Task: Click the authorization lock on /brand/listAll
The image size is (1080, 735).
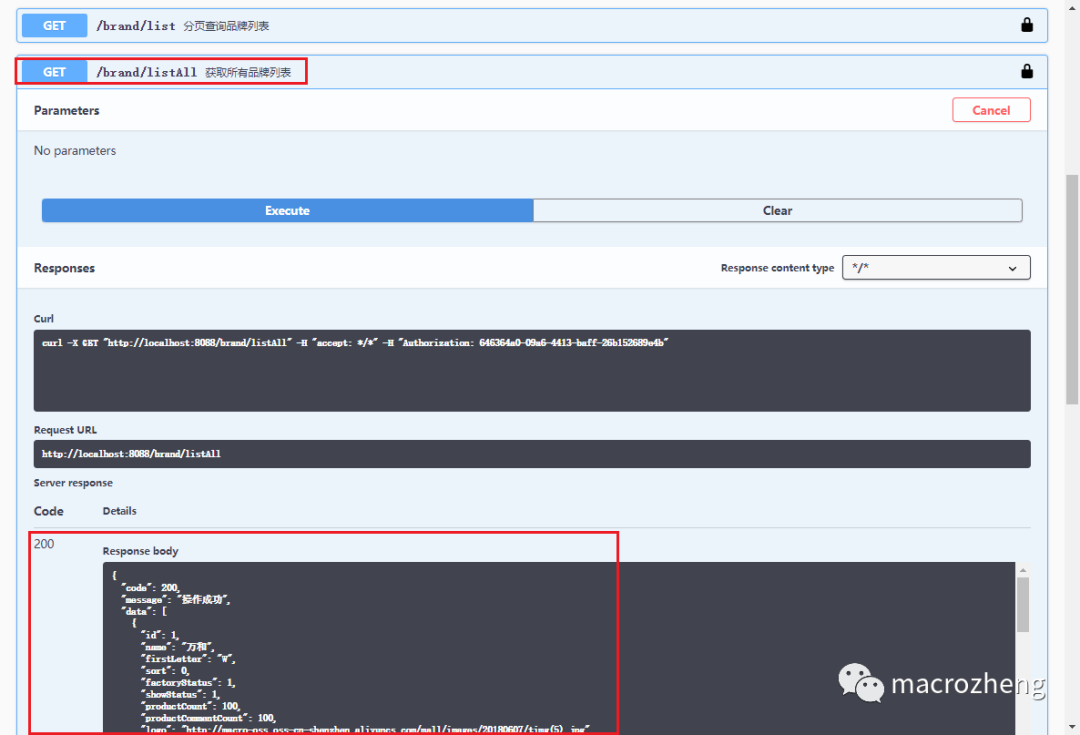Action: pos(1026,71)
